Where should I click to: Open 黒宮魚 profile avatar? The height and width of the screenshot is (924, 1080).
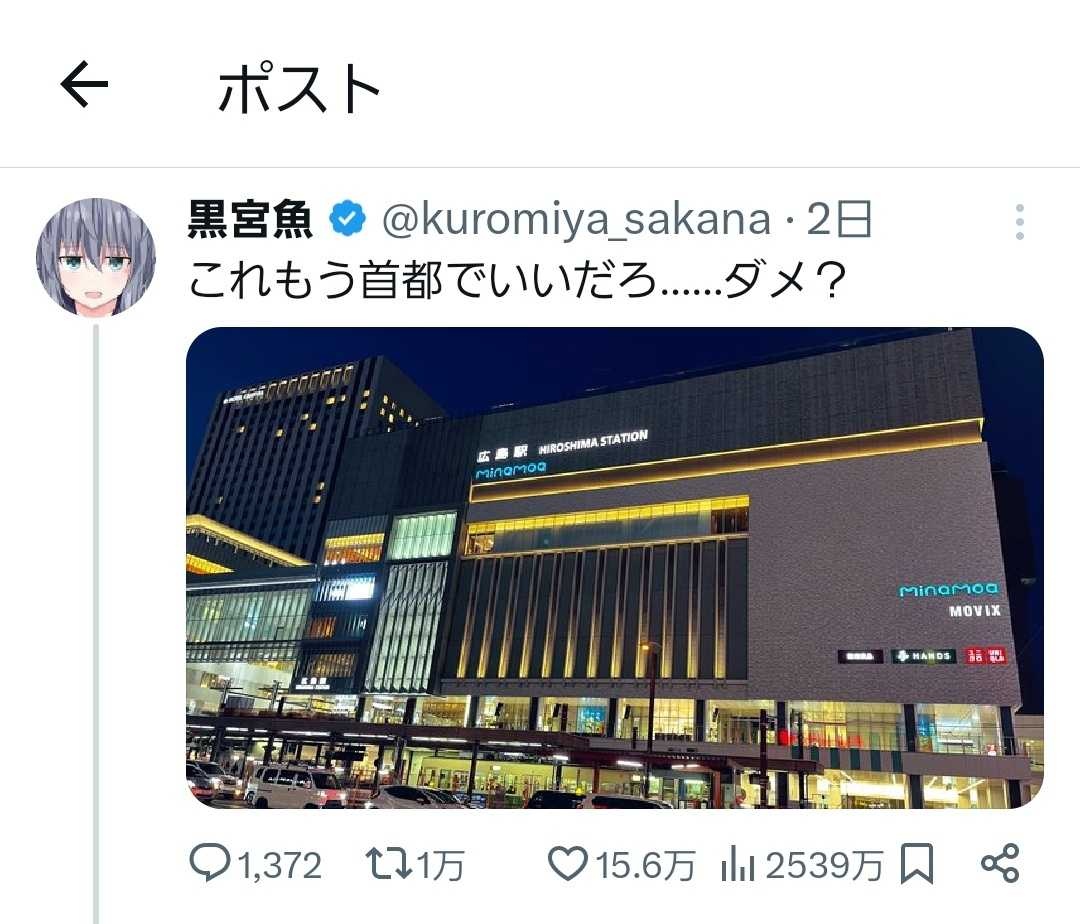[96, 258]
